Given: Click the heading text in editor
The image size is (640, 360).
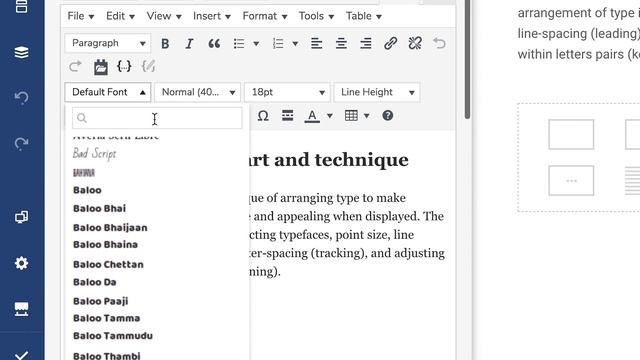Looking at the screenshot, I should 329,160.
